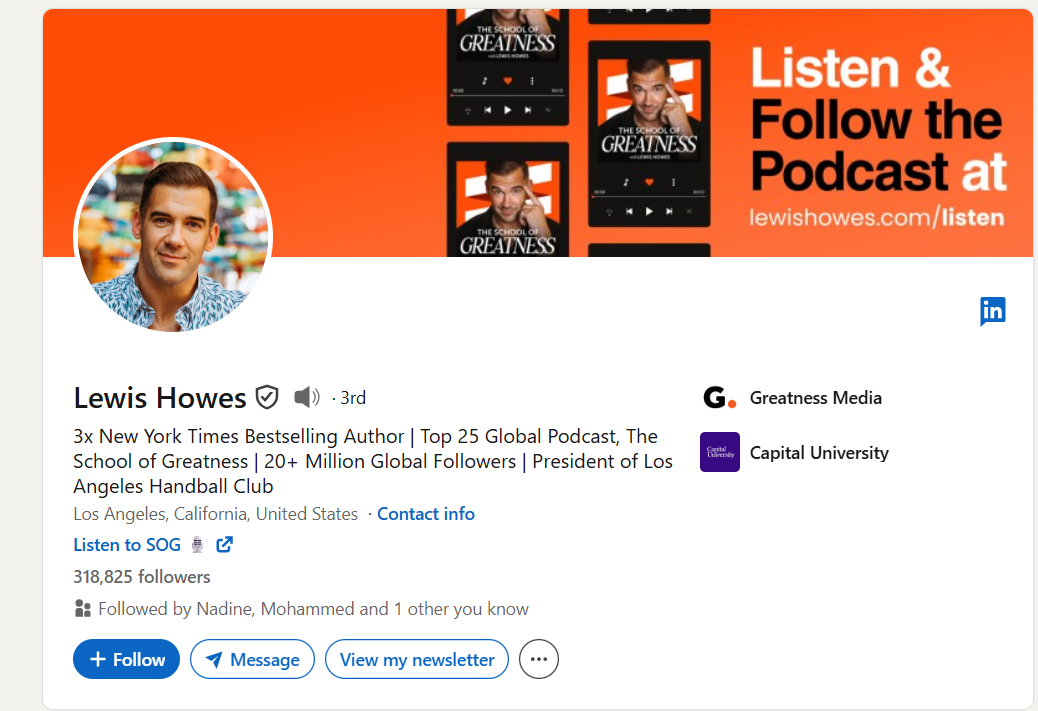Click the Capital University purple logo

tap(720, 452)
